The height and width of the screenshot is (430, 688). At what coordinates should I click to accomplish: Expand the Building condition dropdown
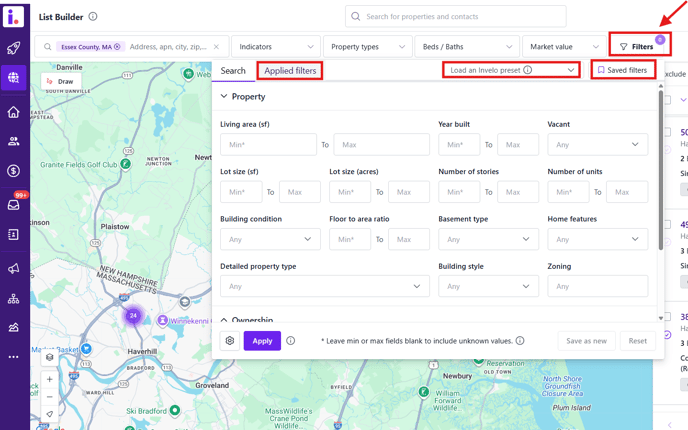[270, 240]
